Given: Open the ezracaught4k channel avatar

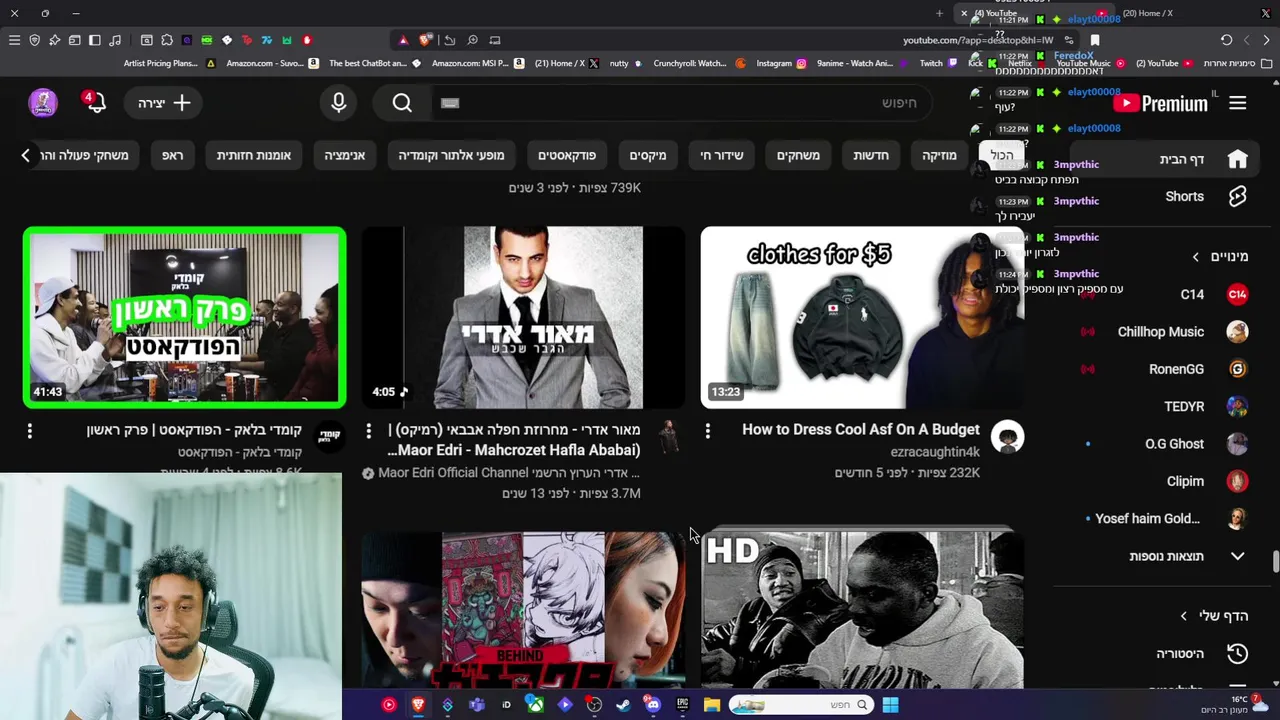Looking at the screenshot, I should pyautogui.click(x=1007, y=437).
